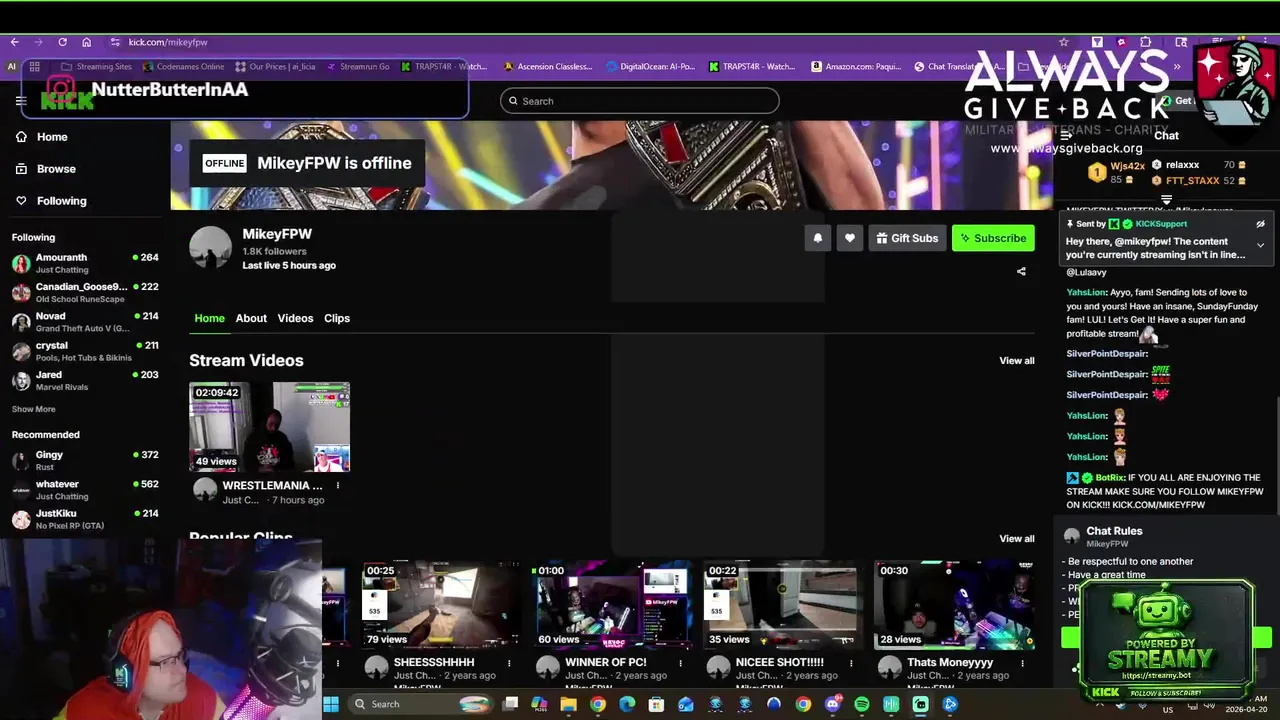This screenshot has height=720, width=1280.
Task: Open the WRESTLEMANIA stream video thumbnail
Action: pyautogui.click(x=270, y=427)
